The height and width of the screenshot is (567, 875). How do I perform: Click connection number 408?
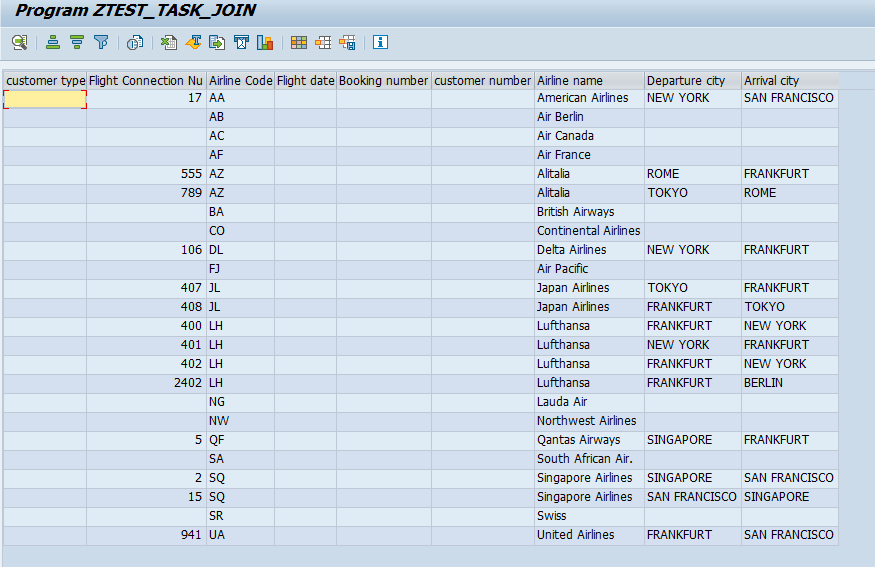click(146, 307)
